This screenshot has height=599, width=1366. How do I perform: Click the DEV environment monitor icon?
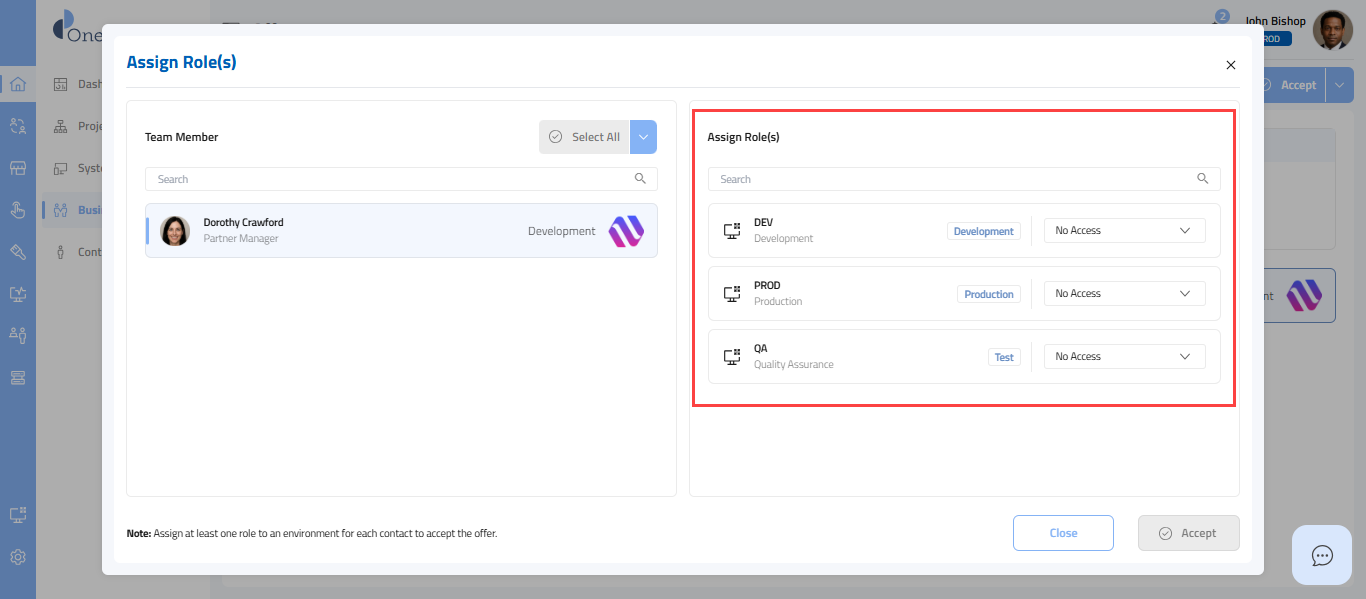click(x=731, y=231)
